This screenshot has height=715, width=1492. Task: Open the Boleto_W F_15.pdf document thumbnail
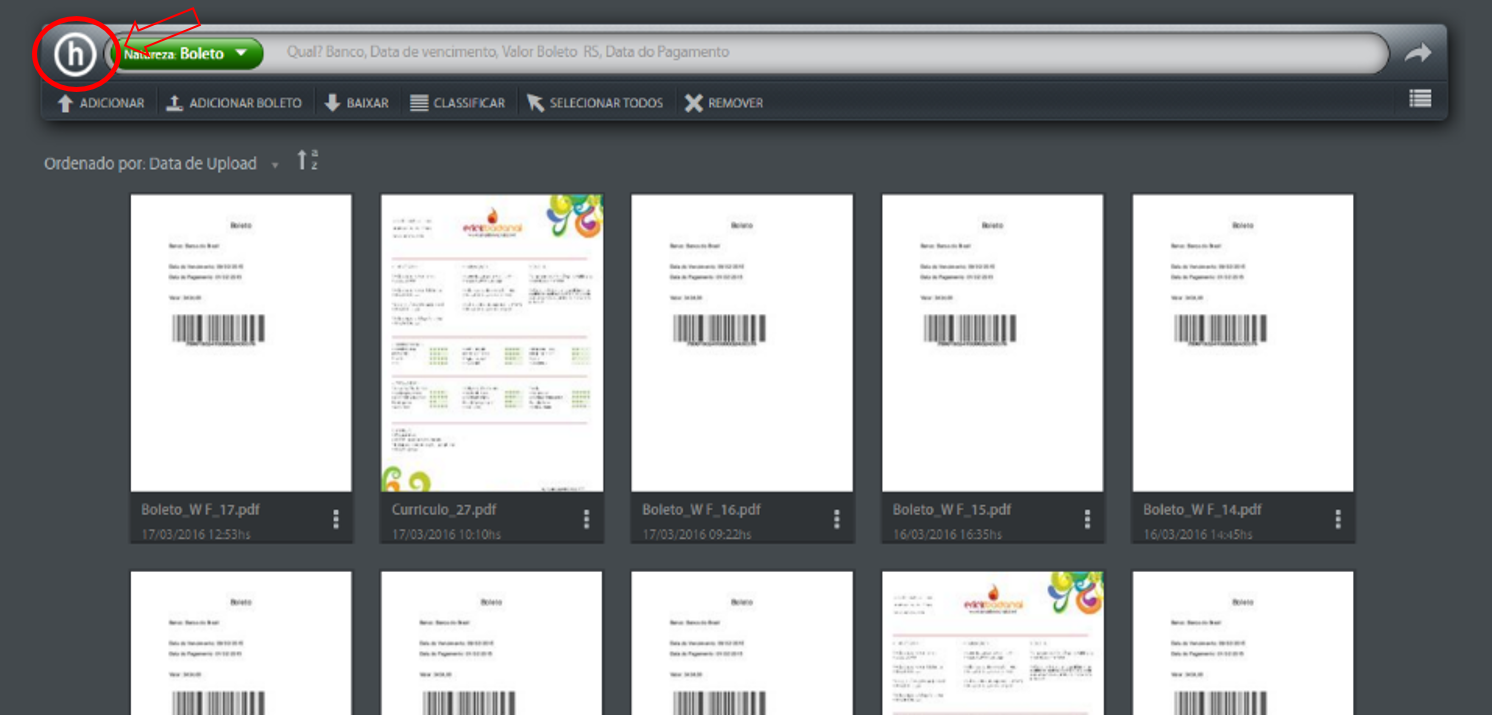992,343
